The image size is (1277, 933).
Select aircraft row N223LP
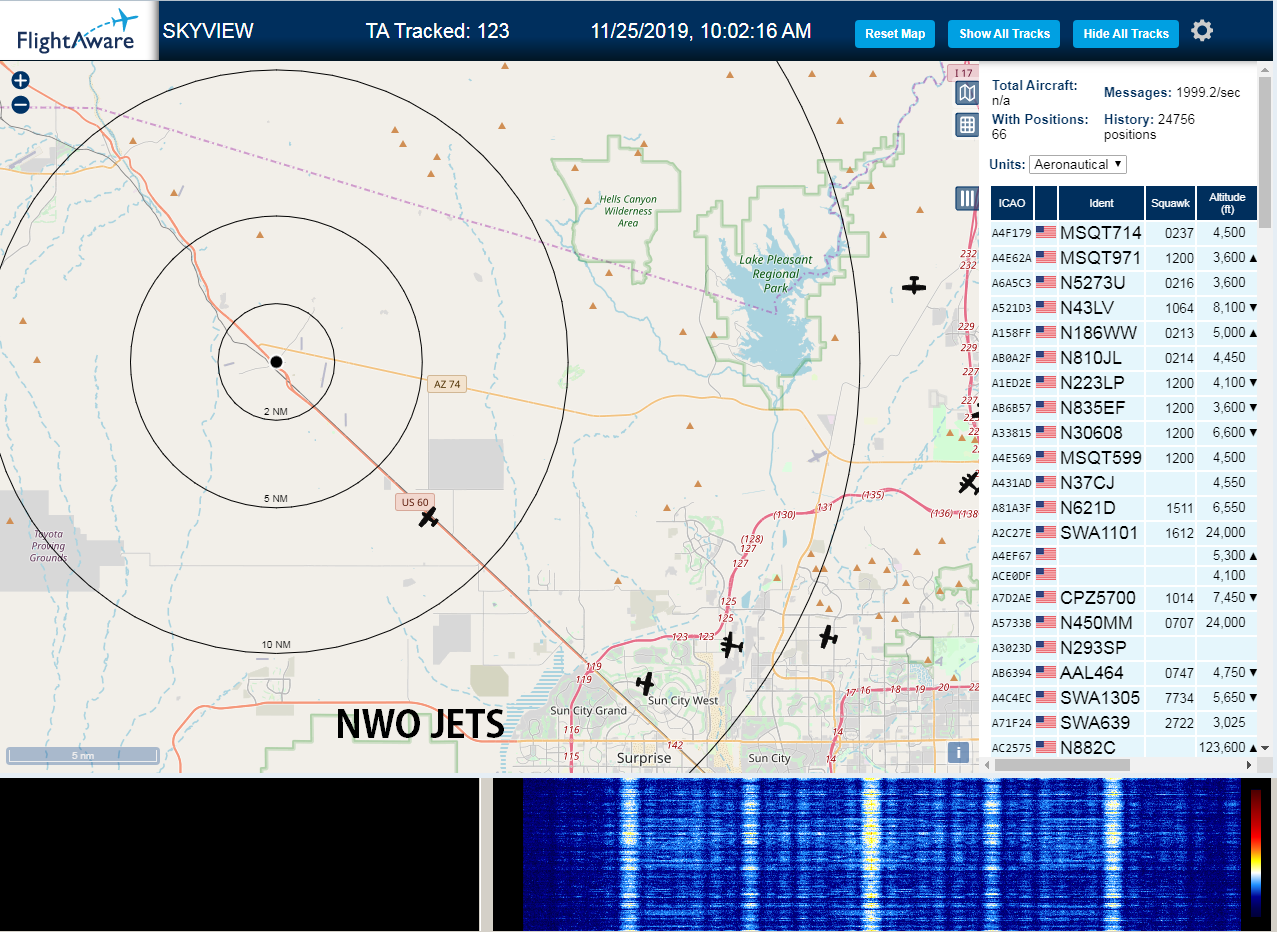1123,383
